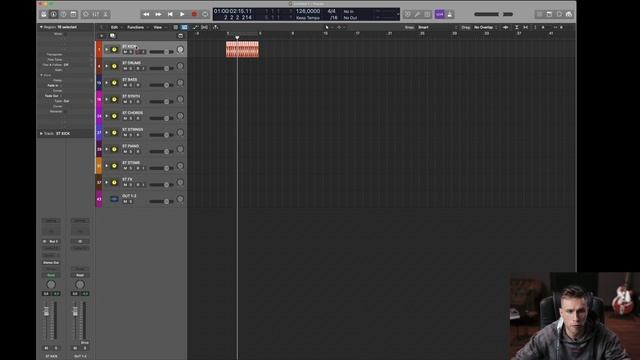Go to beginning with transport button
The height and width of the screenshot is (360, 640).
click(170, 14)
